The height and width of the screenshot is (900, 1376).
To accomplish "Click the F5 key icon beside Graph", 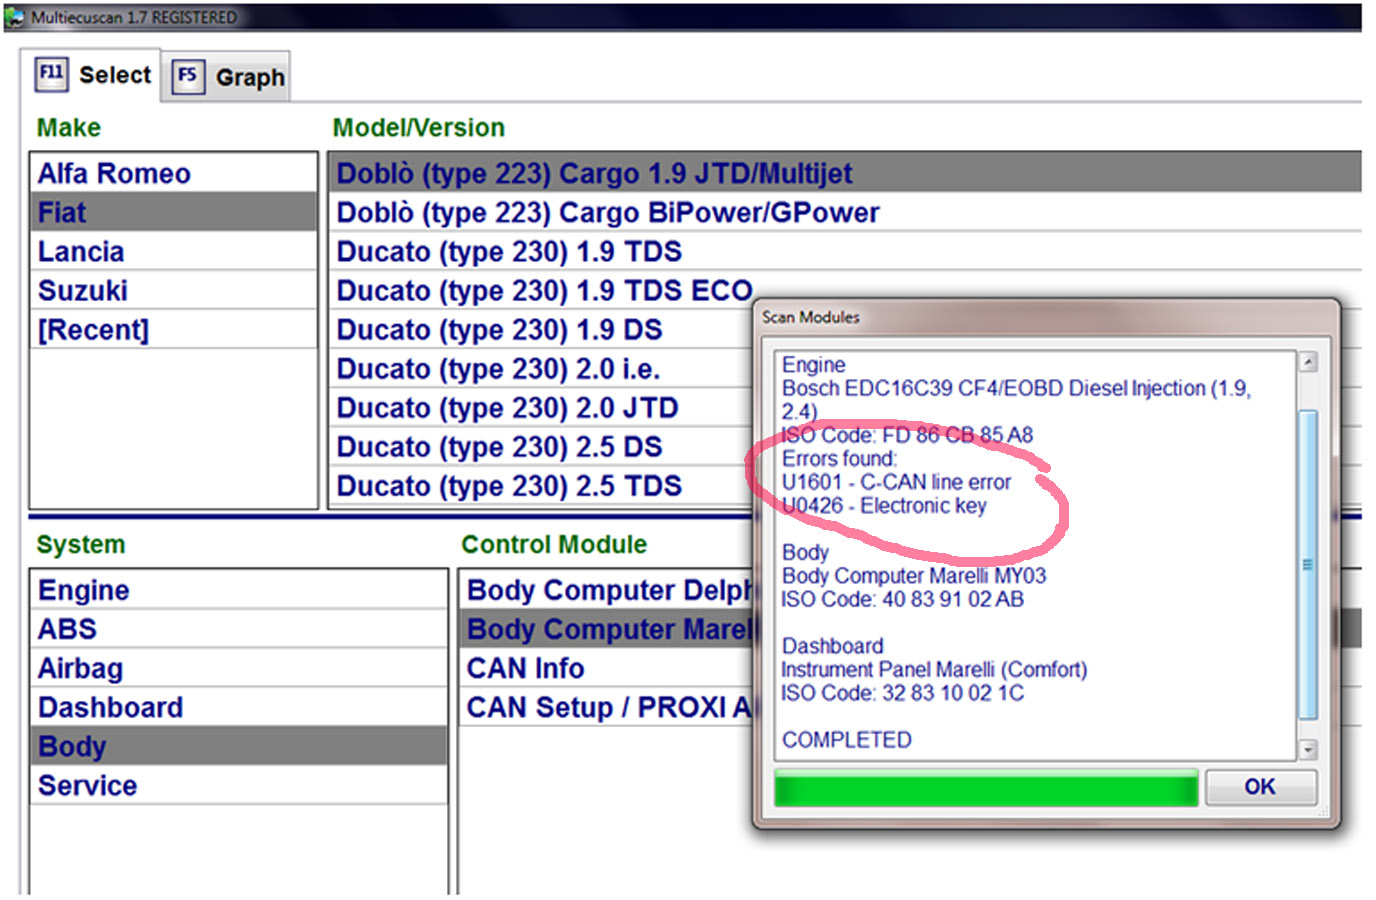I will coord(187,76).
